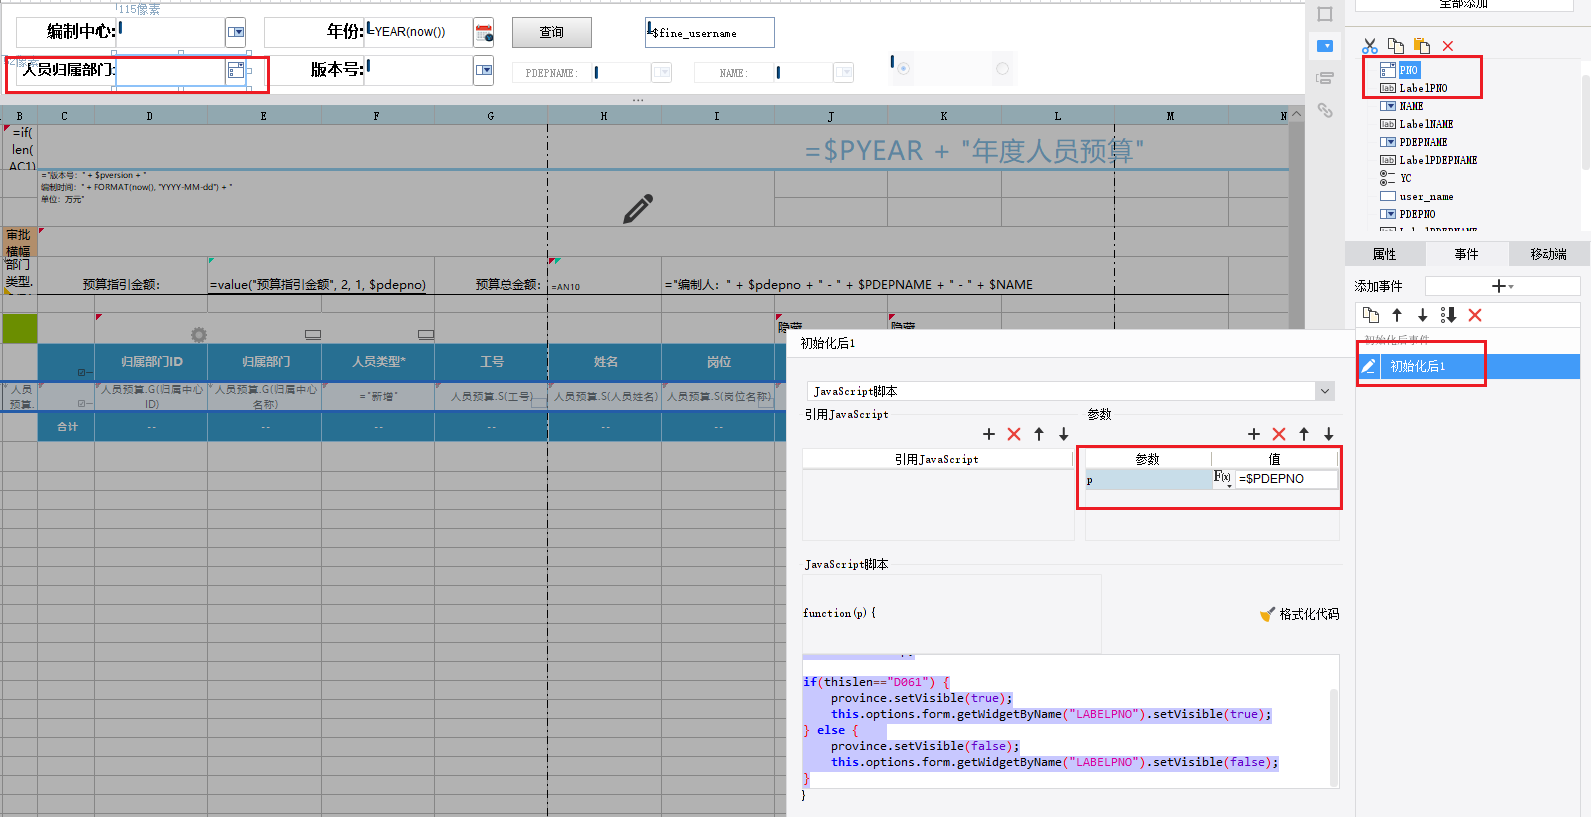
Task: Click the $fine_username text field
Action: point(710,32)
